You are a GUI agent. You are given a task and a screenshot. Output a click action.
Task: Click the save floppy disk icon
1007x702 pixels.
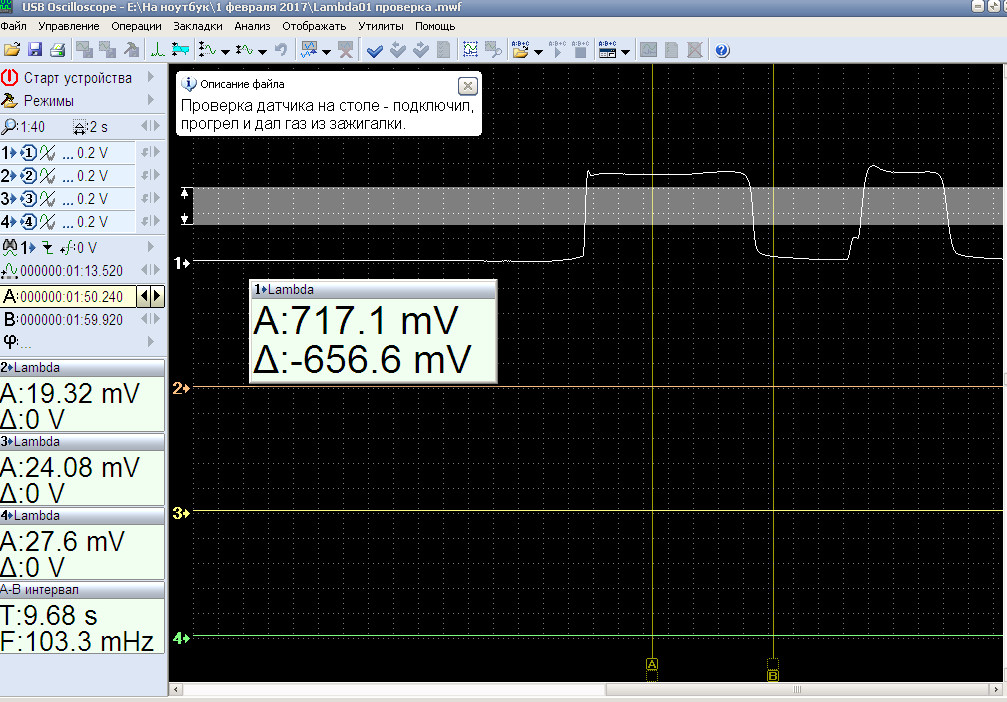[35, 49]
